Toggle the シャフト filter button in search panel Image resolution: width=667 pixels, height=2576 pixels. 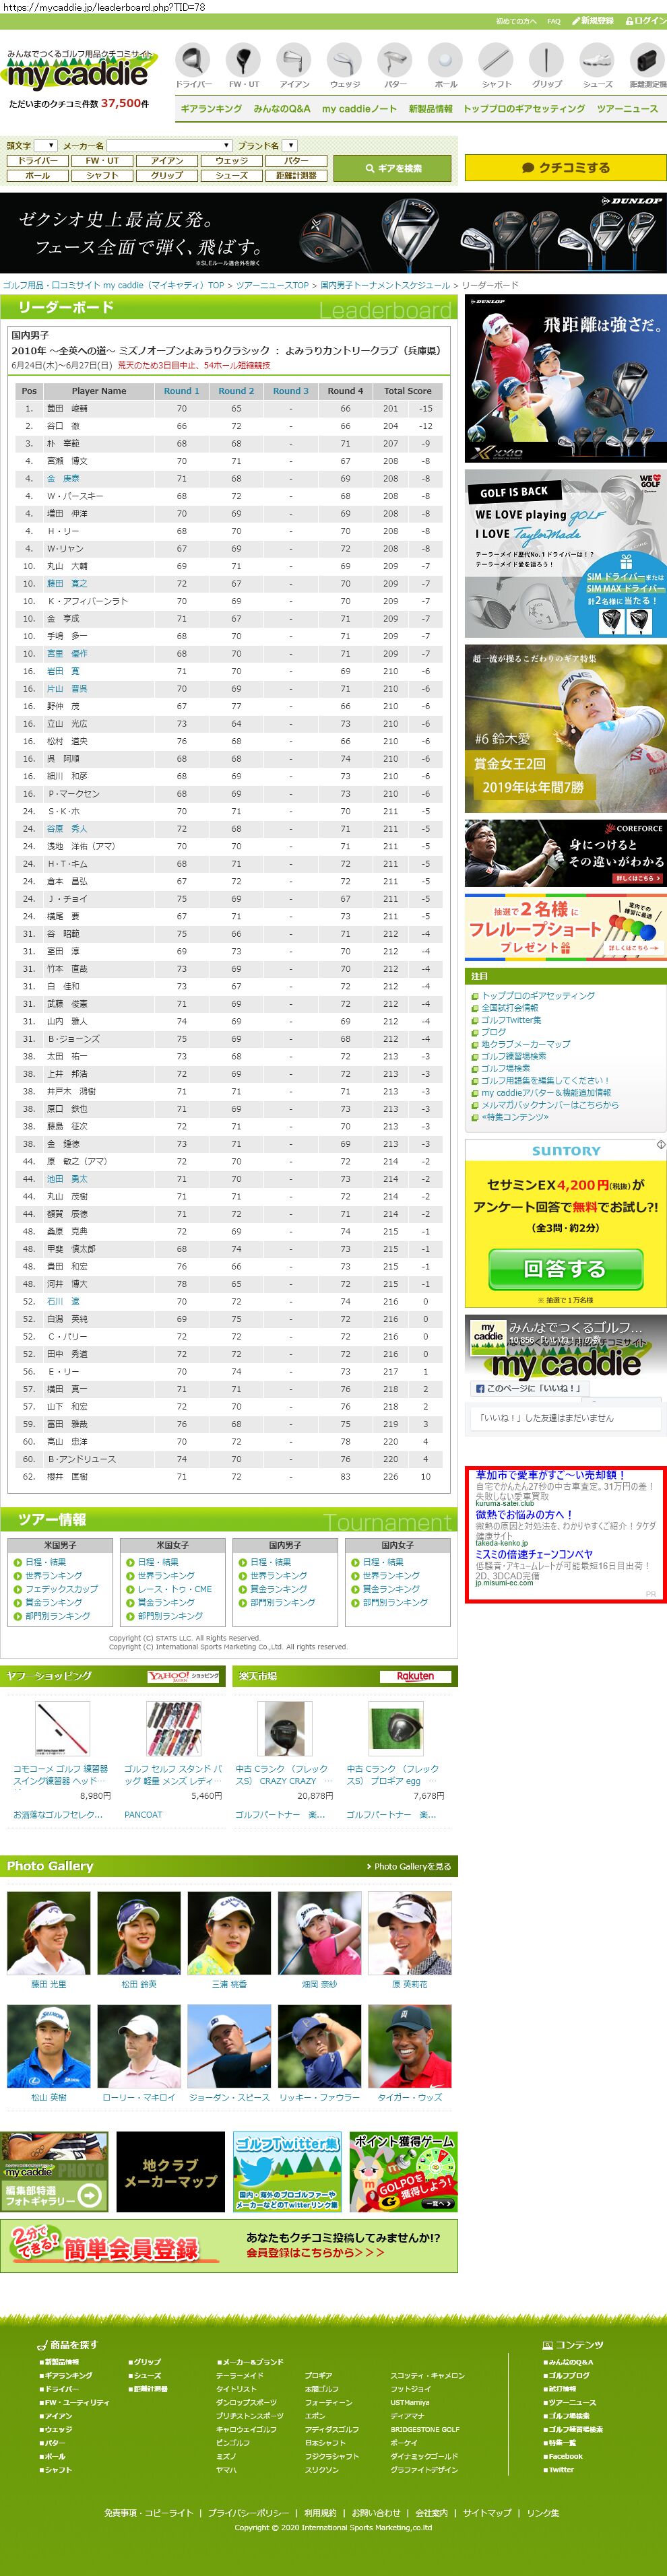coord(102,176)
